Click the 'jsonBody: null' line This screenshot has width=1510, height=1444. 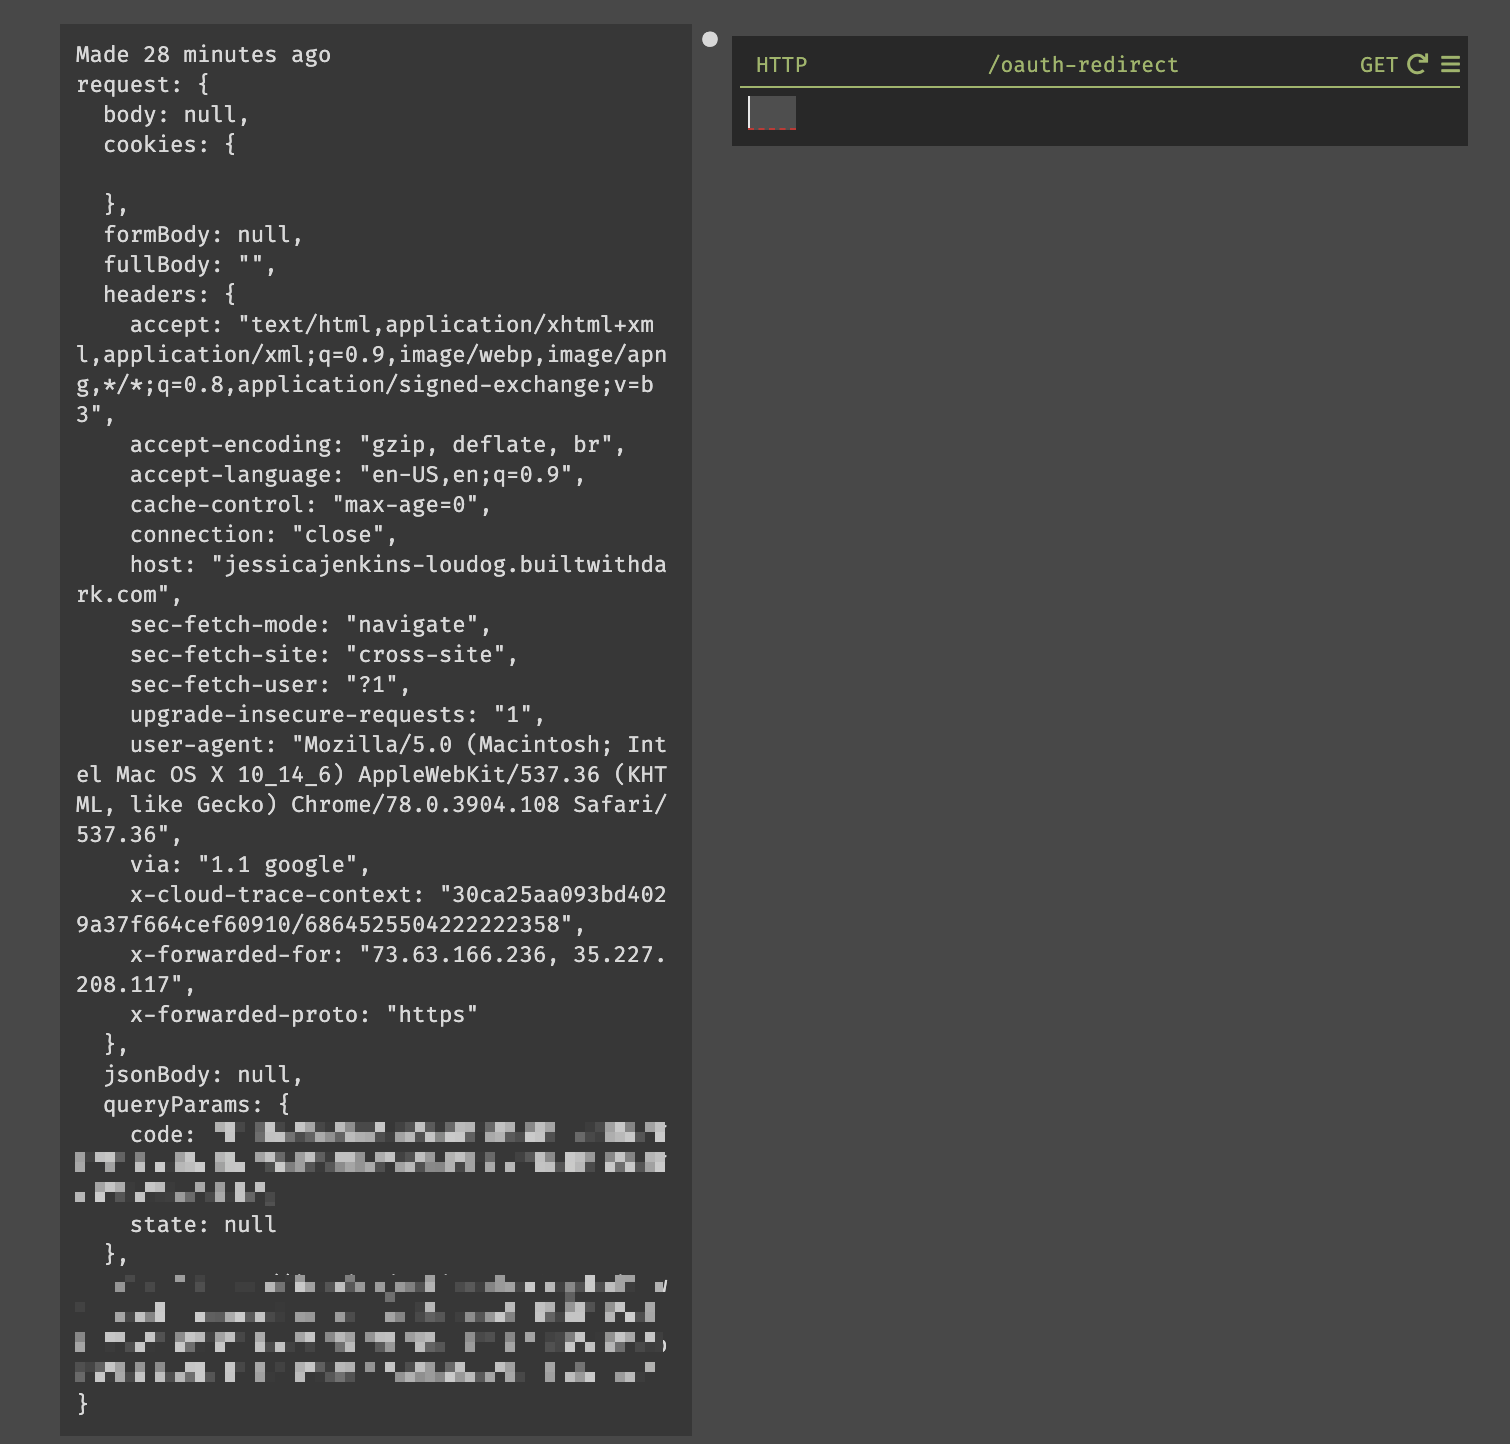203,1075
